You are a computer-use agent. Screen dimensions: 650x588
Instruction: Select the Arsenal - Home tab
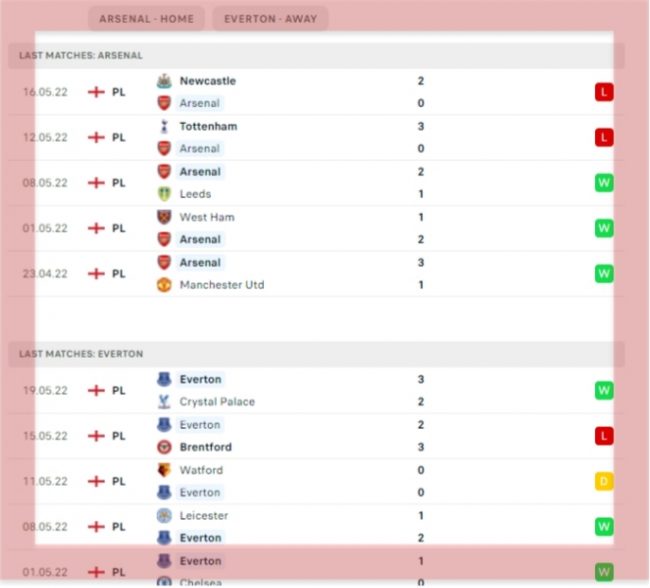pos(146,18)
